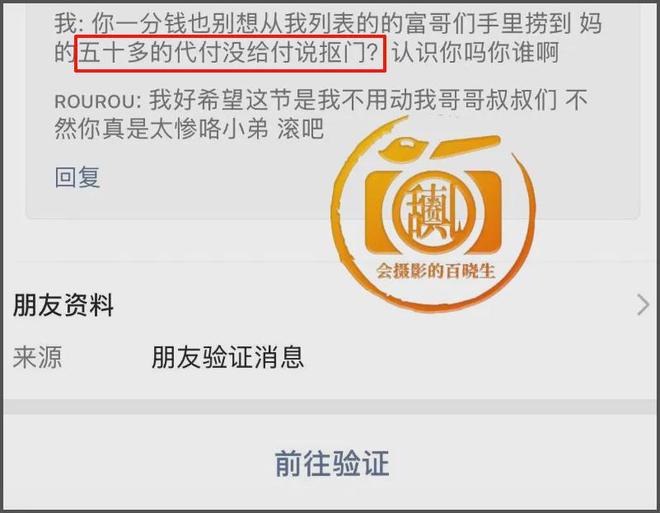The width and height of the screenshot is (660, 513).
Task: Select the ROUROU commenter name
Action: 95,101
